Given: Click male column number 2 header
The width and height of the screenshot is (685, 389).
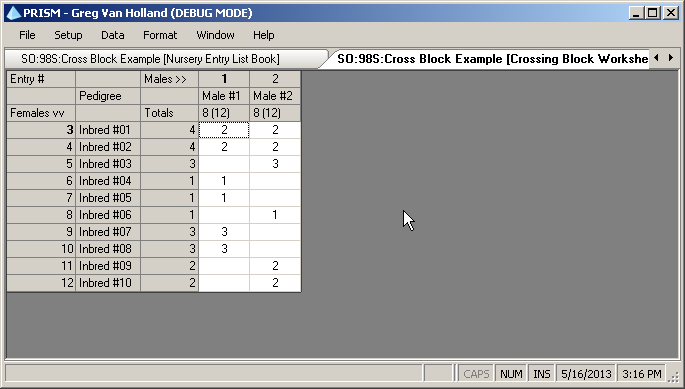Looking at the screenshot, I should click(x=275, y=79).
